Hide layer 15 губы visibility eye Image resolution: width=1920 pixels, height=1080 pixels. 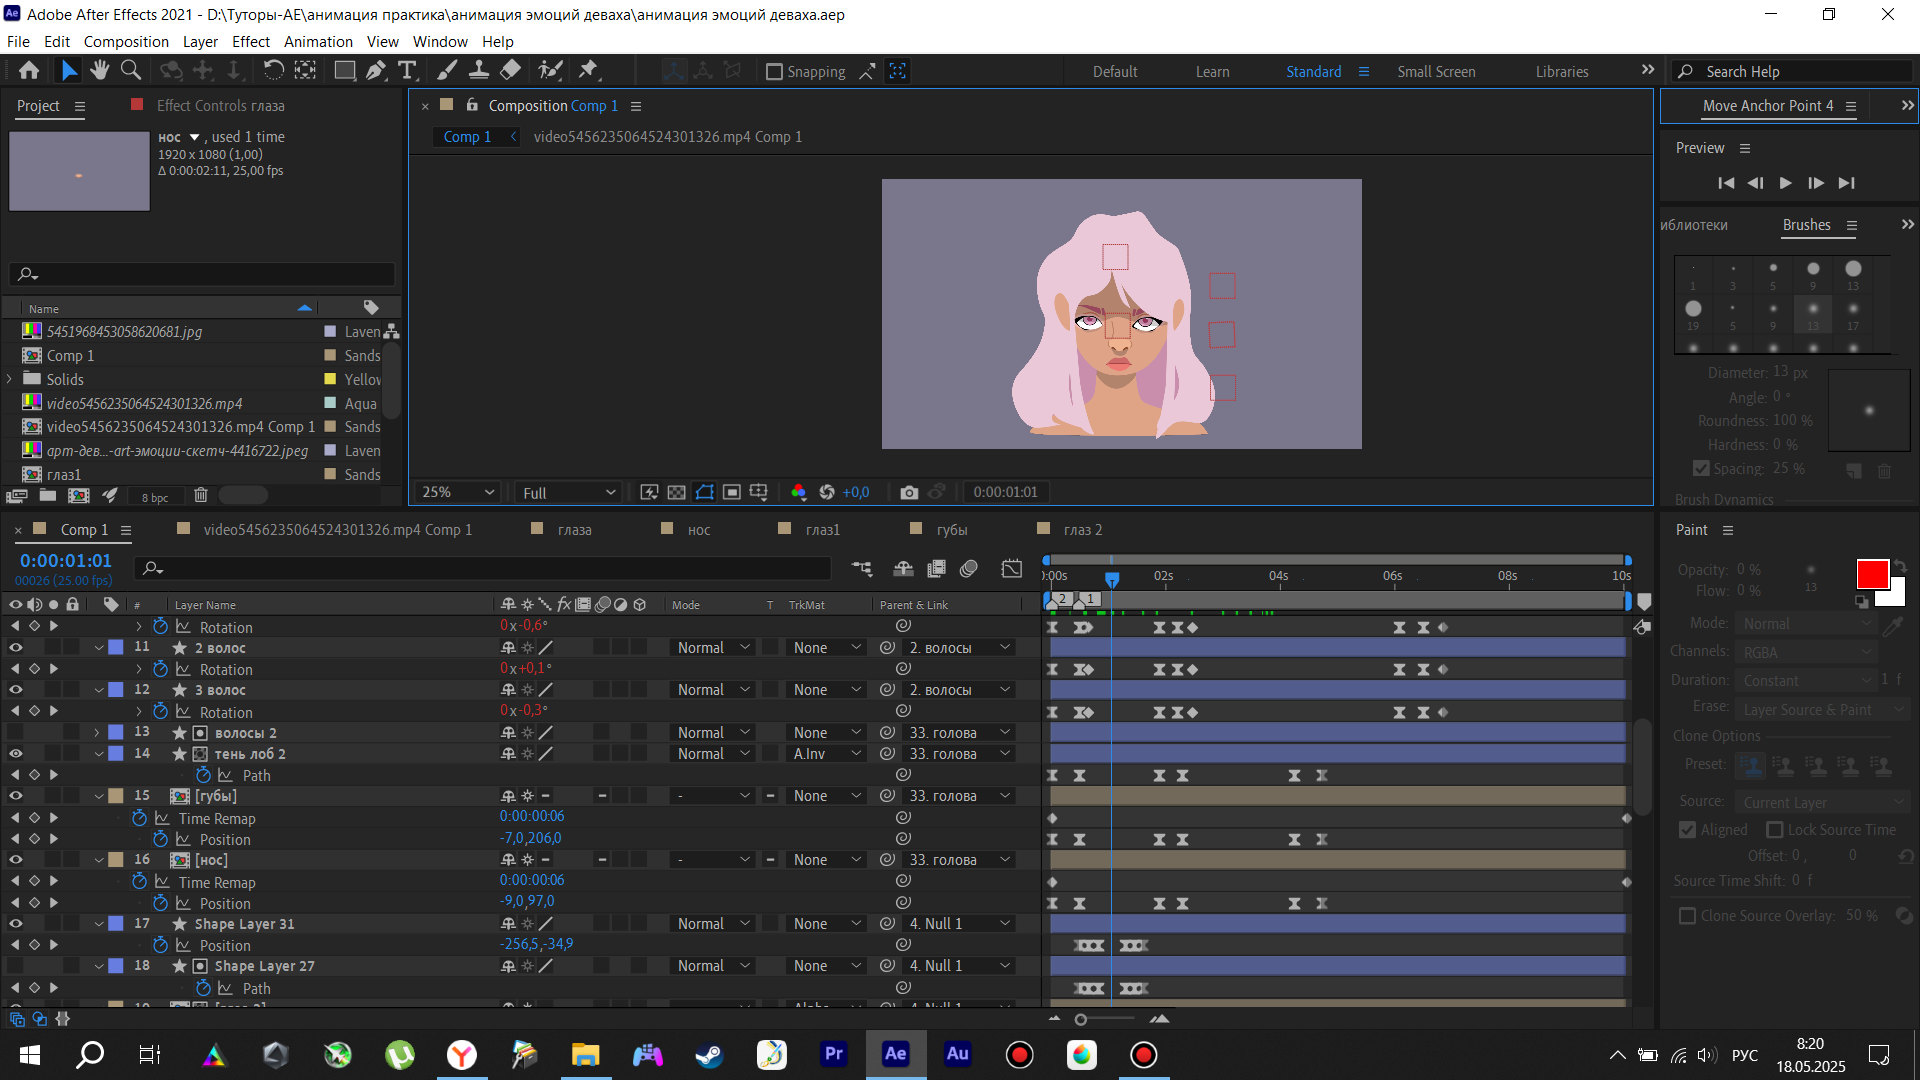(x=15, y=796)
